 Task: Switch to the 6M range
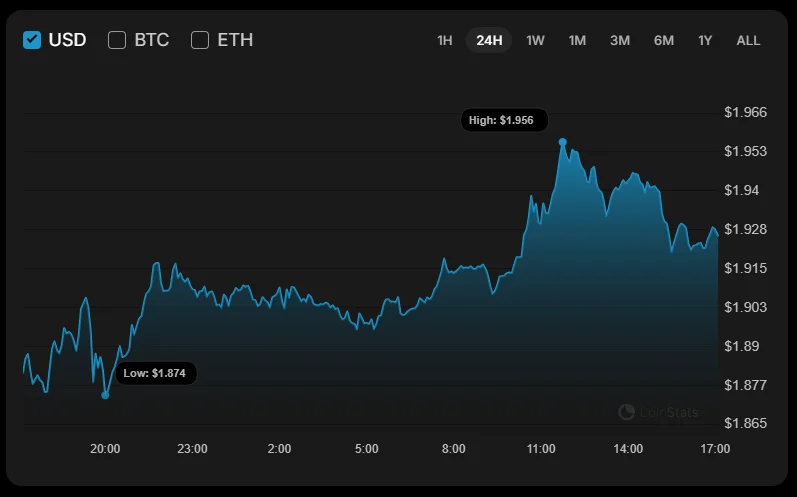[x=664, y=40]
